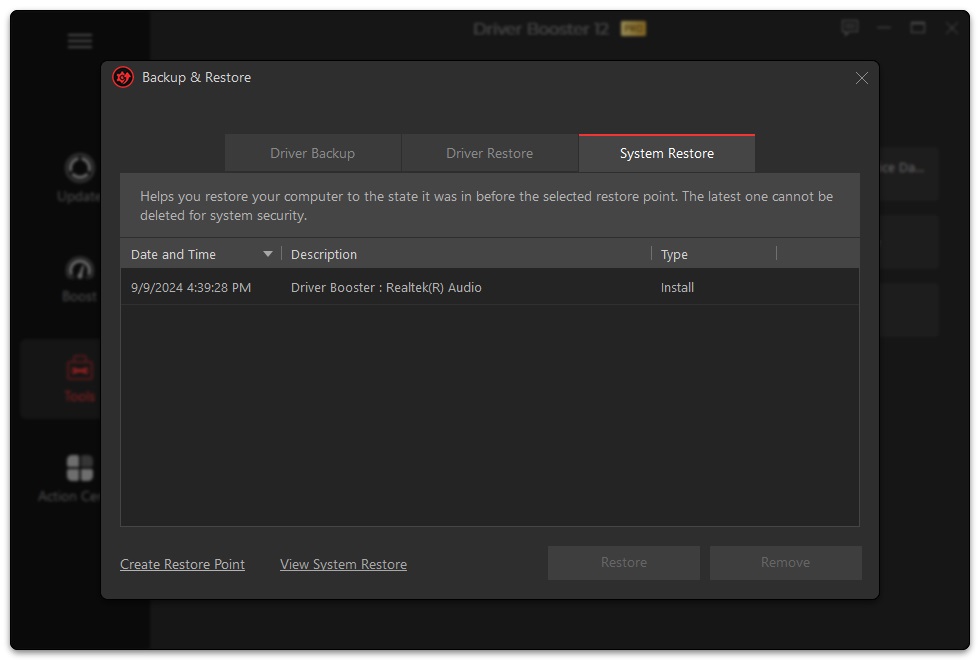
Task: Close the Backup & Restore dialog
Action: point(862,78)
